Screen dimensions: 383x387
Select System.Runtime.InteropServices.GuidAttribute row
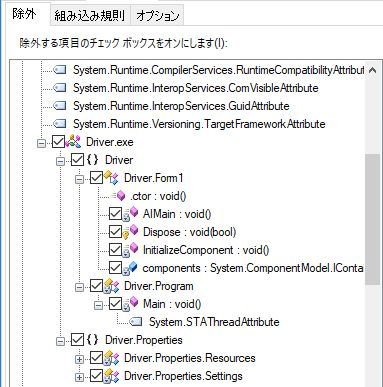[x=181, y=106]
